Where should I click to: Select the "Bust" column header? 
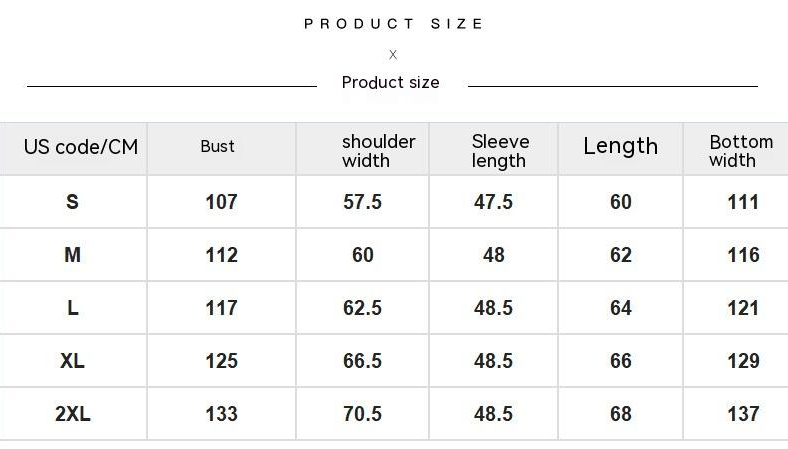click(x=217, y=147)
